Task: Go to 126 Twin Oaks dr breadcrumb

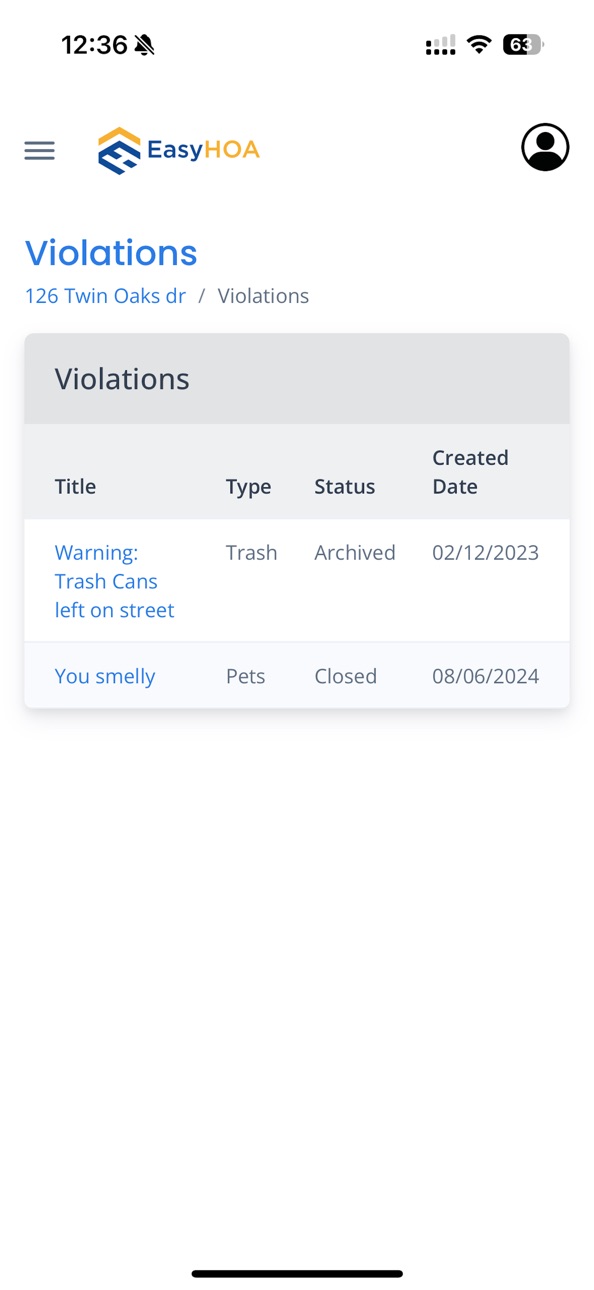Action: point(105,296)
